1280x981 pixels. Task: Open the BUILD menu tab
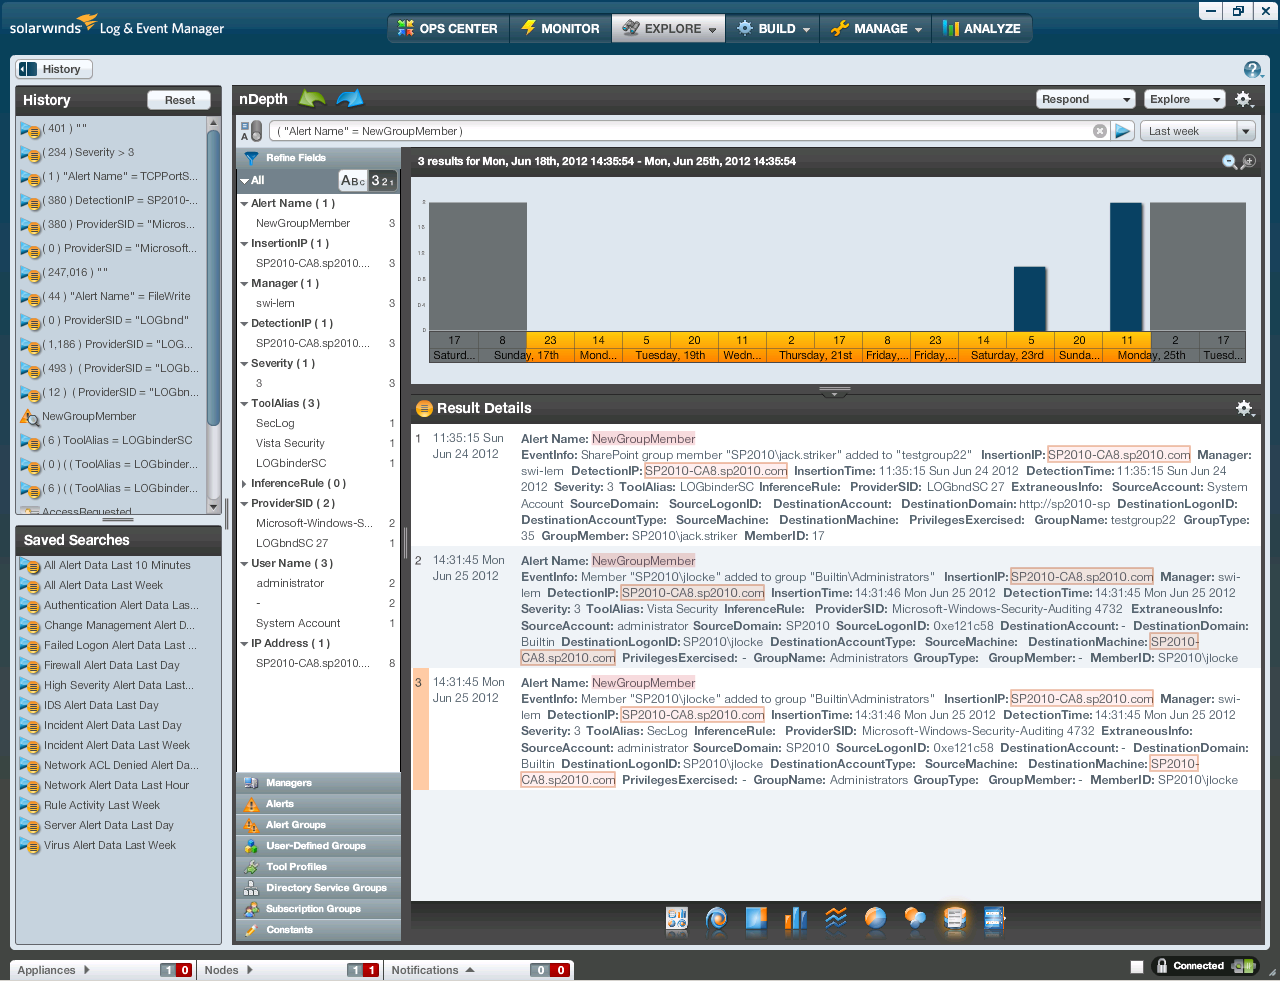[773, 29]
